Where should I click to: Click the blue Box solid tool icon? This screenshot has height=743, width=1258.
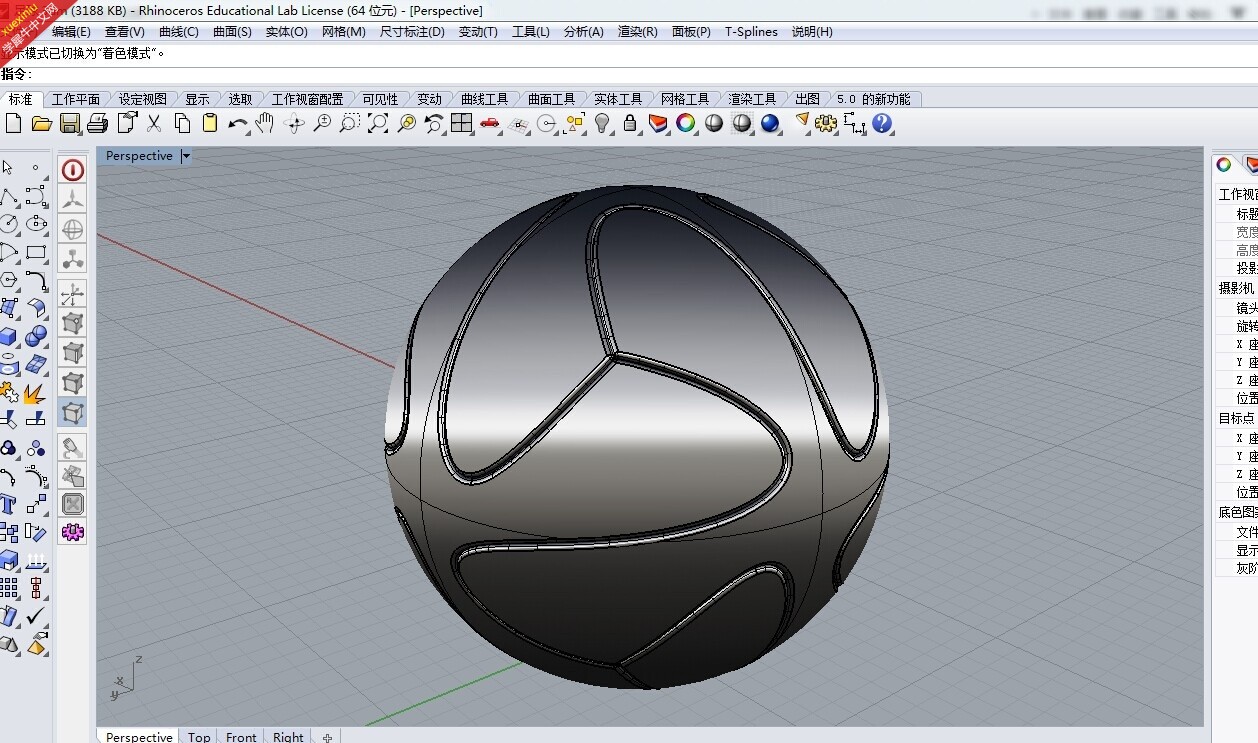tap(9, 336)
